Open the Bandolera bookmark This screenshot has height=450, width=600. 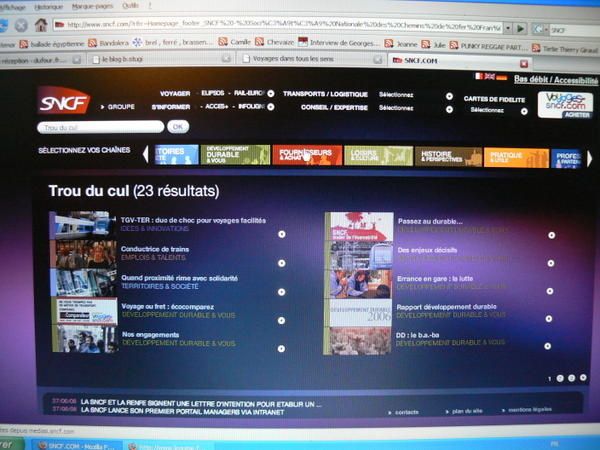click(x=108, y=43)
